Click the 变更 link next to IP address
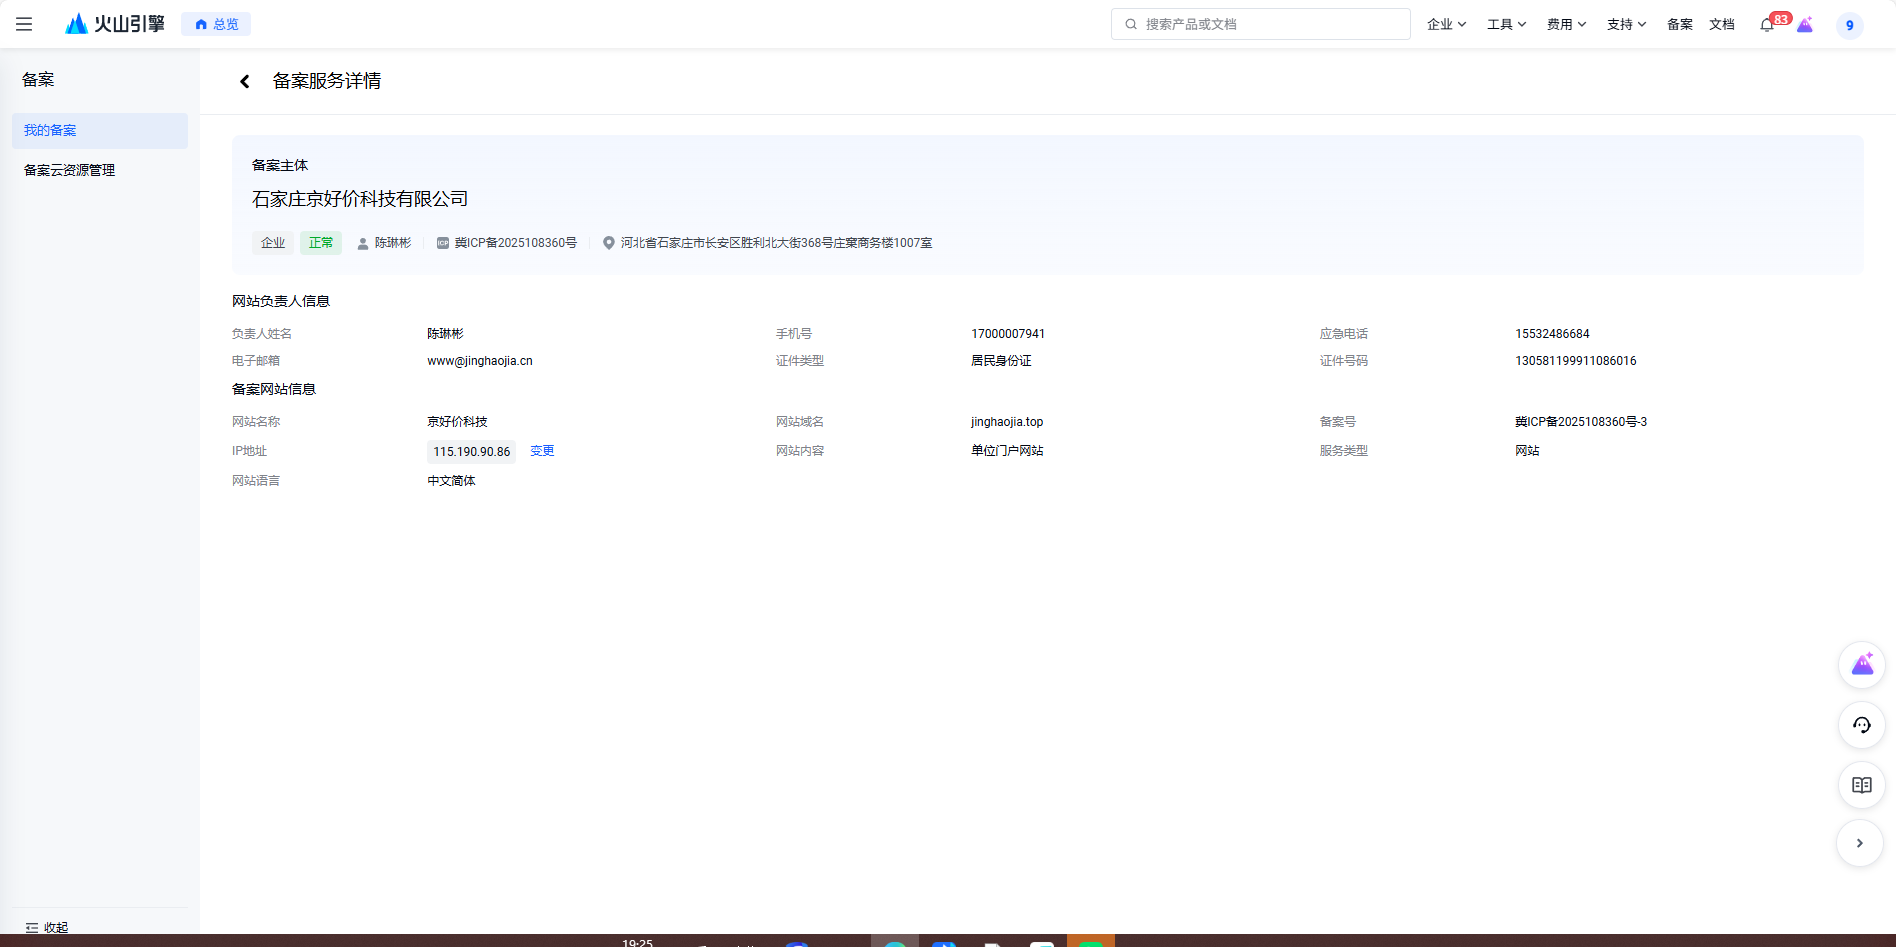 (x=542, y=451)
